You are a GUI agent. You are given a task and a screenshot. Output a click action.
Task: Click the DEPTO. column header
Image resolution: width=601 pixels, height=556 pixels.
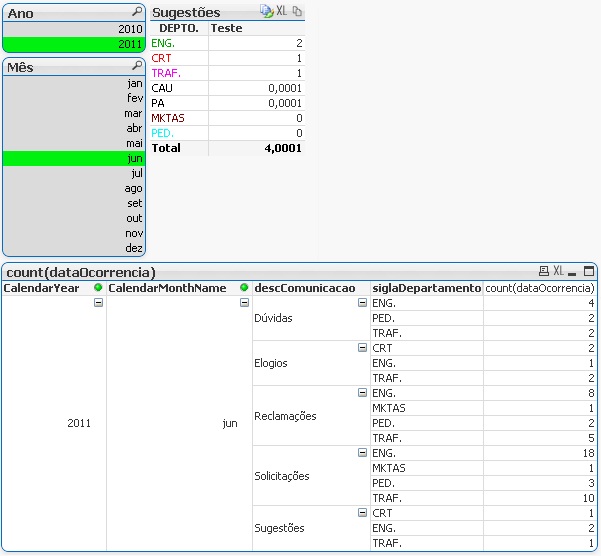[x=179, y=28]
